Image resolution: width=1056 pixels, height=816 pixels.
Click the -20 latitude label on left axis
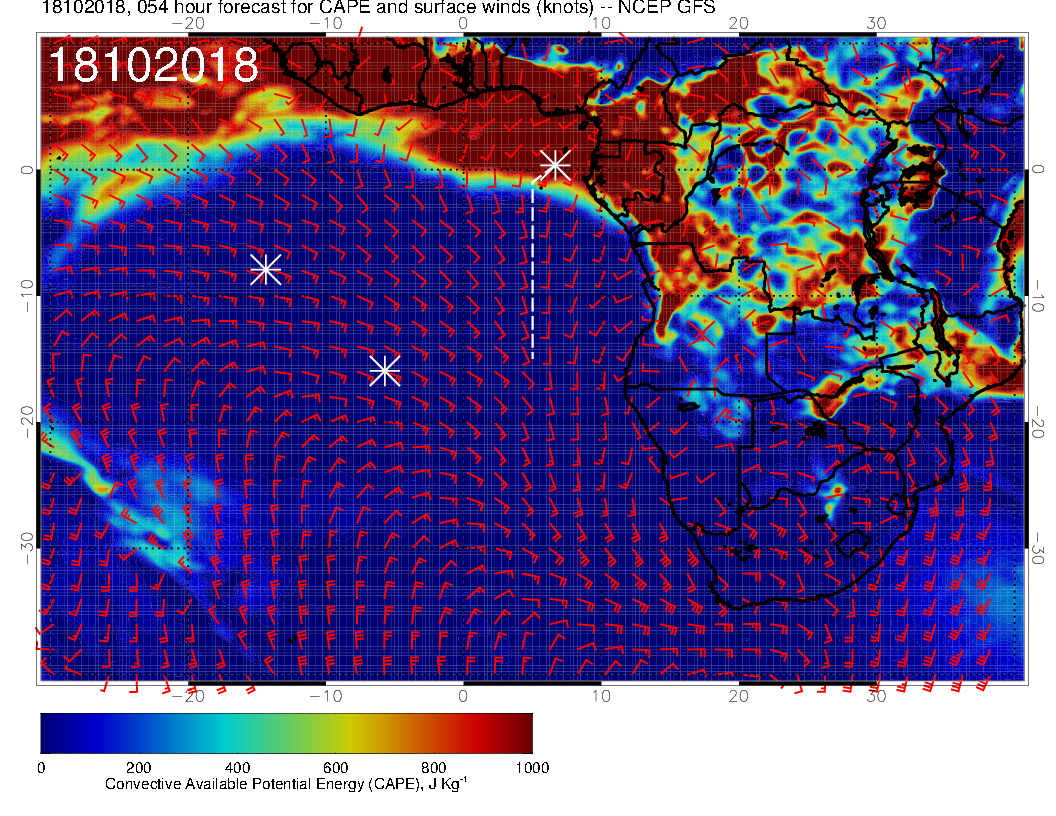click(x=26, y=422)
